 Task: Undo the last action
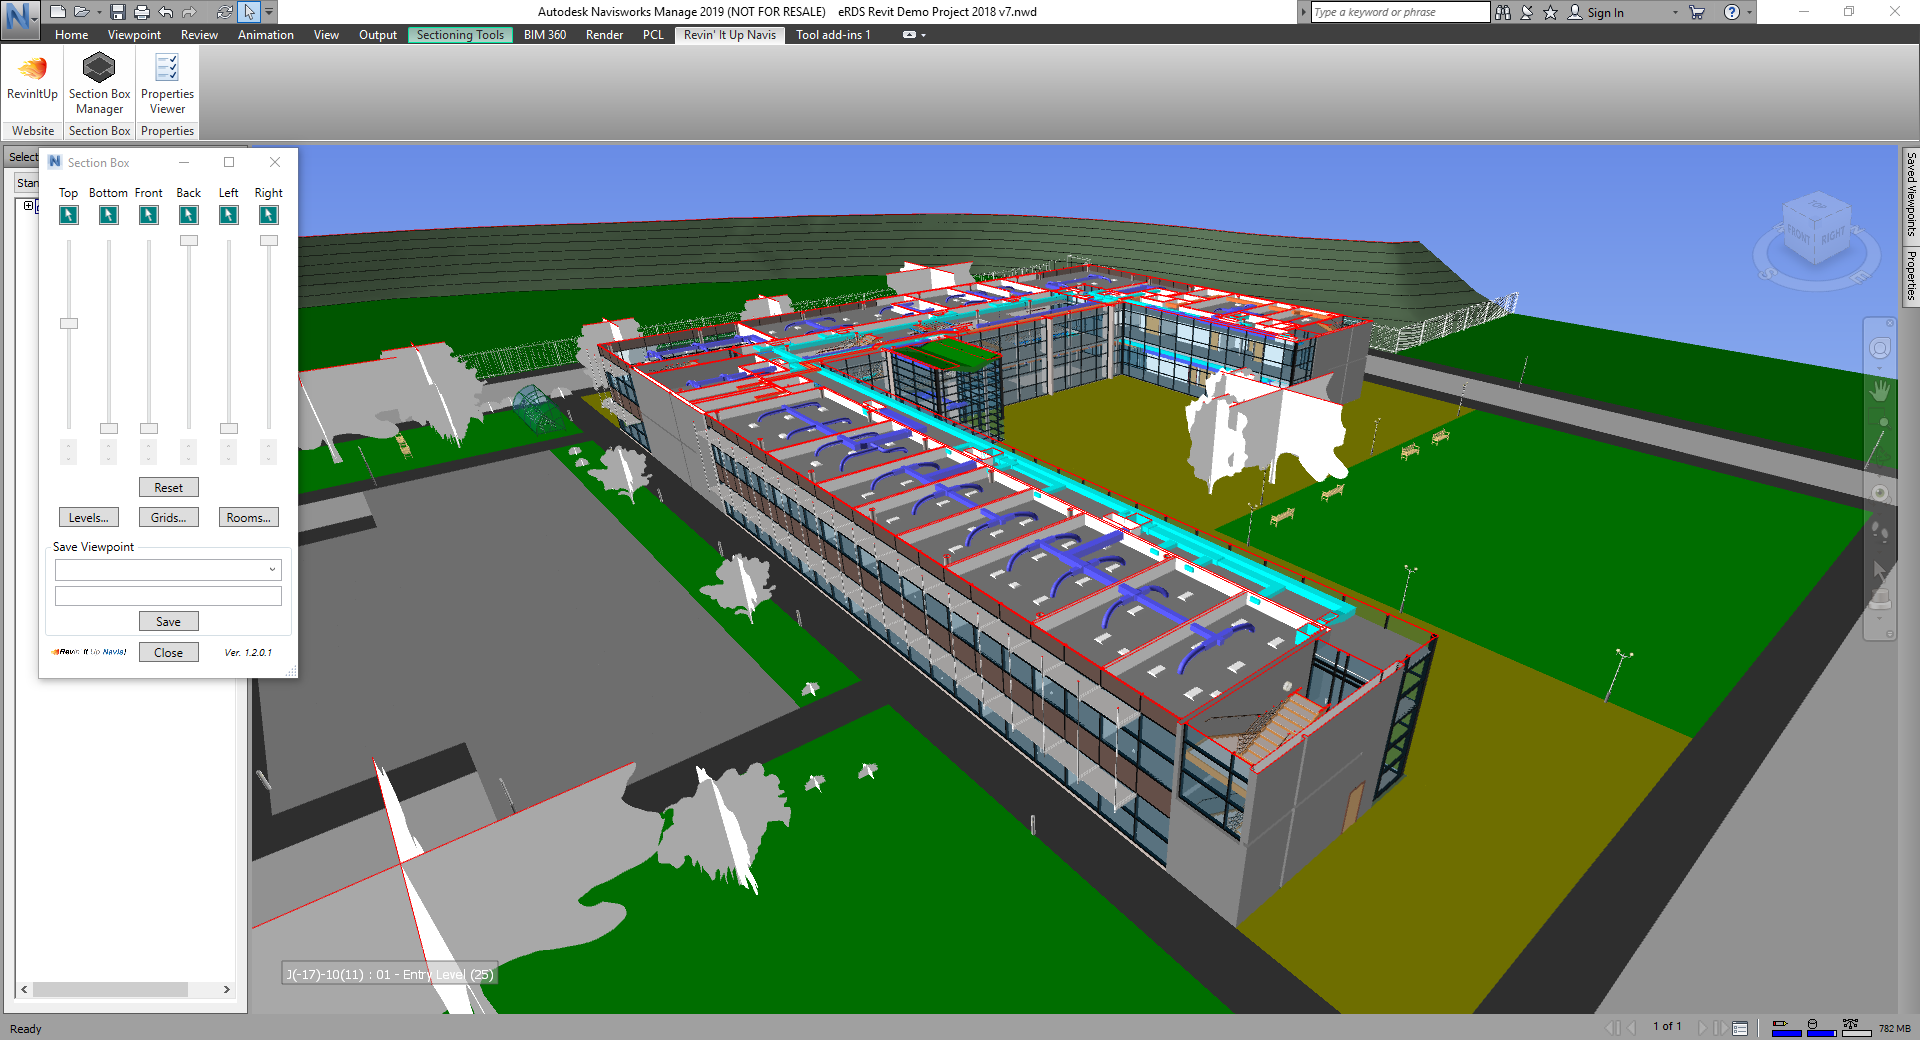click(165, 12)
